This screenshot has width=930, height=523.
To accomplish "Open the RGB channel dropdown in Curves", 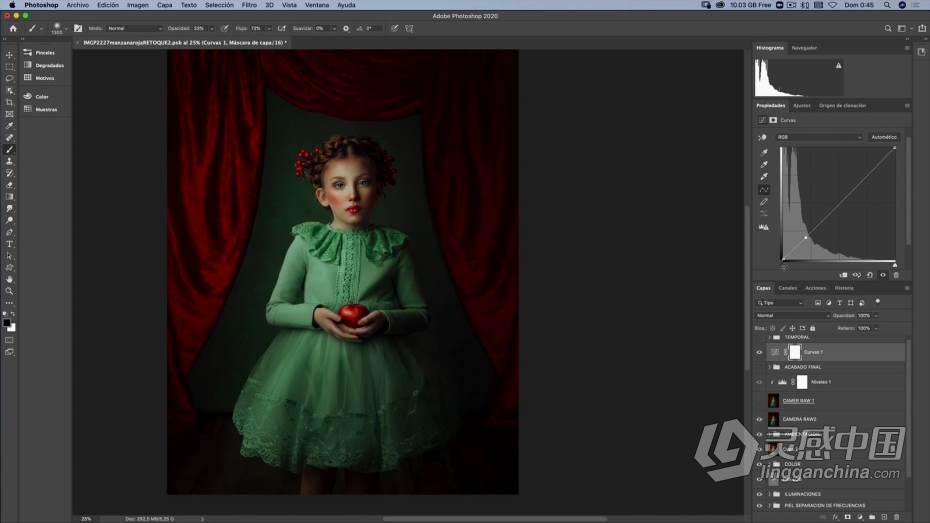I will pos(819,137).
